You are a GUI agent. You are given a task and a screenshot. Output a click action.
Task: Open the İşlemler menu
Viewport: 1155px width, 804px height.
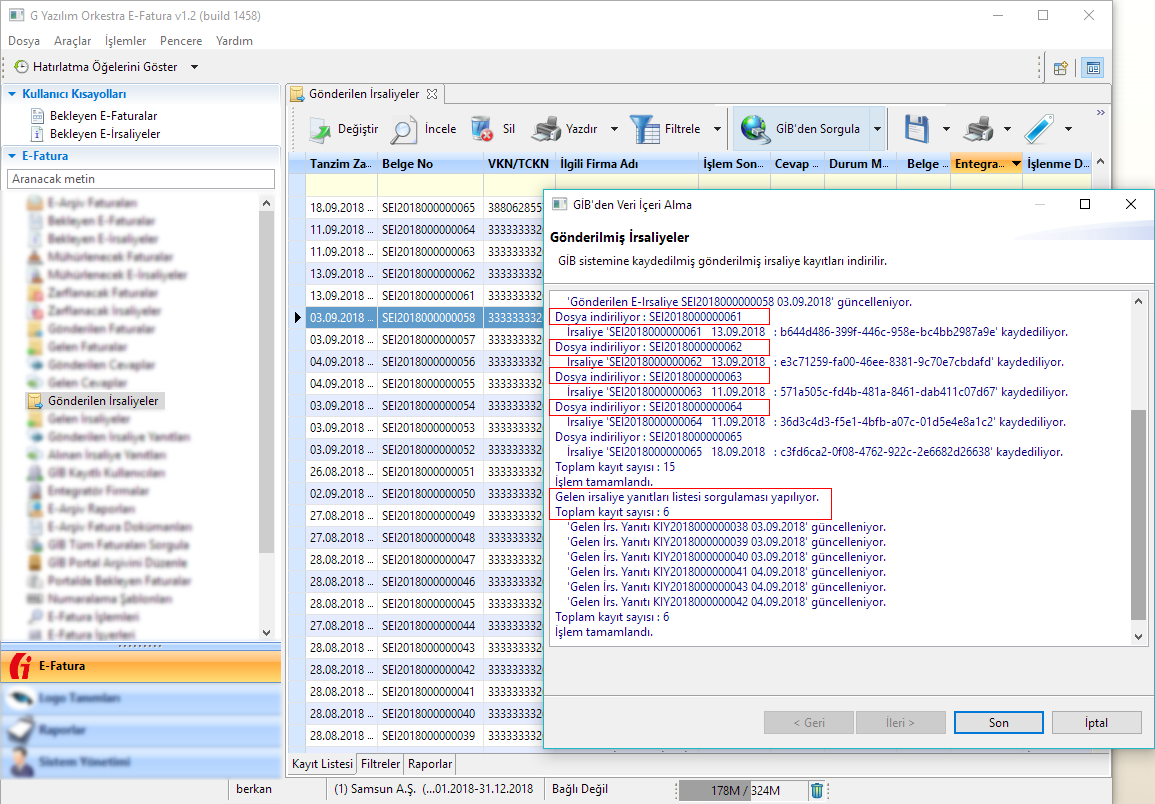pyautogui.click(x=125, y=41)
